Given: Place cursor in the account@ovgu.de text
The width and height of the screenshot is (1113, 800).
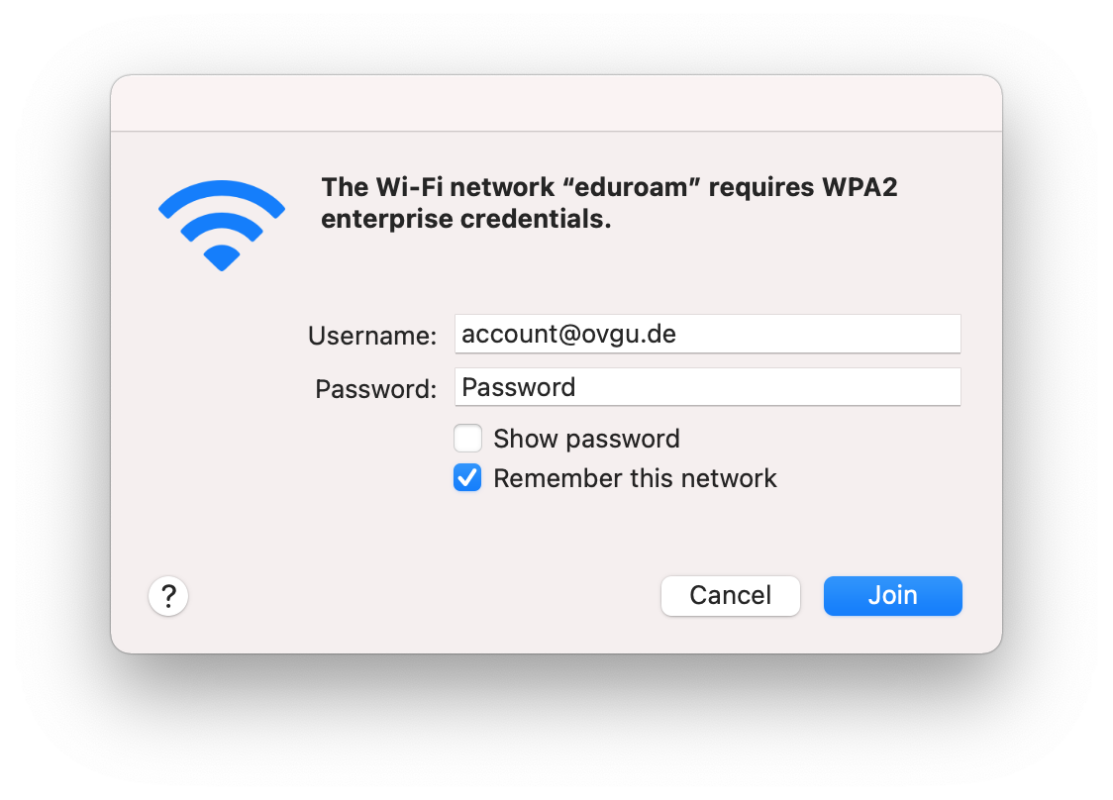Looking at the screenshot, I should pyautogui.click(x=568, y=334).
